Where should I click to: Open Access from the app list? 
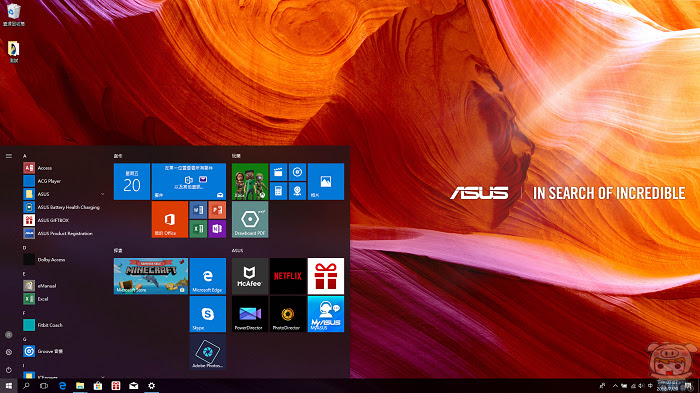(64, 168)
